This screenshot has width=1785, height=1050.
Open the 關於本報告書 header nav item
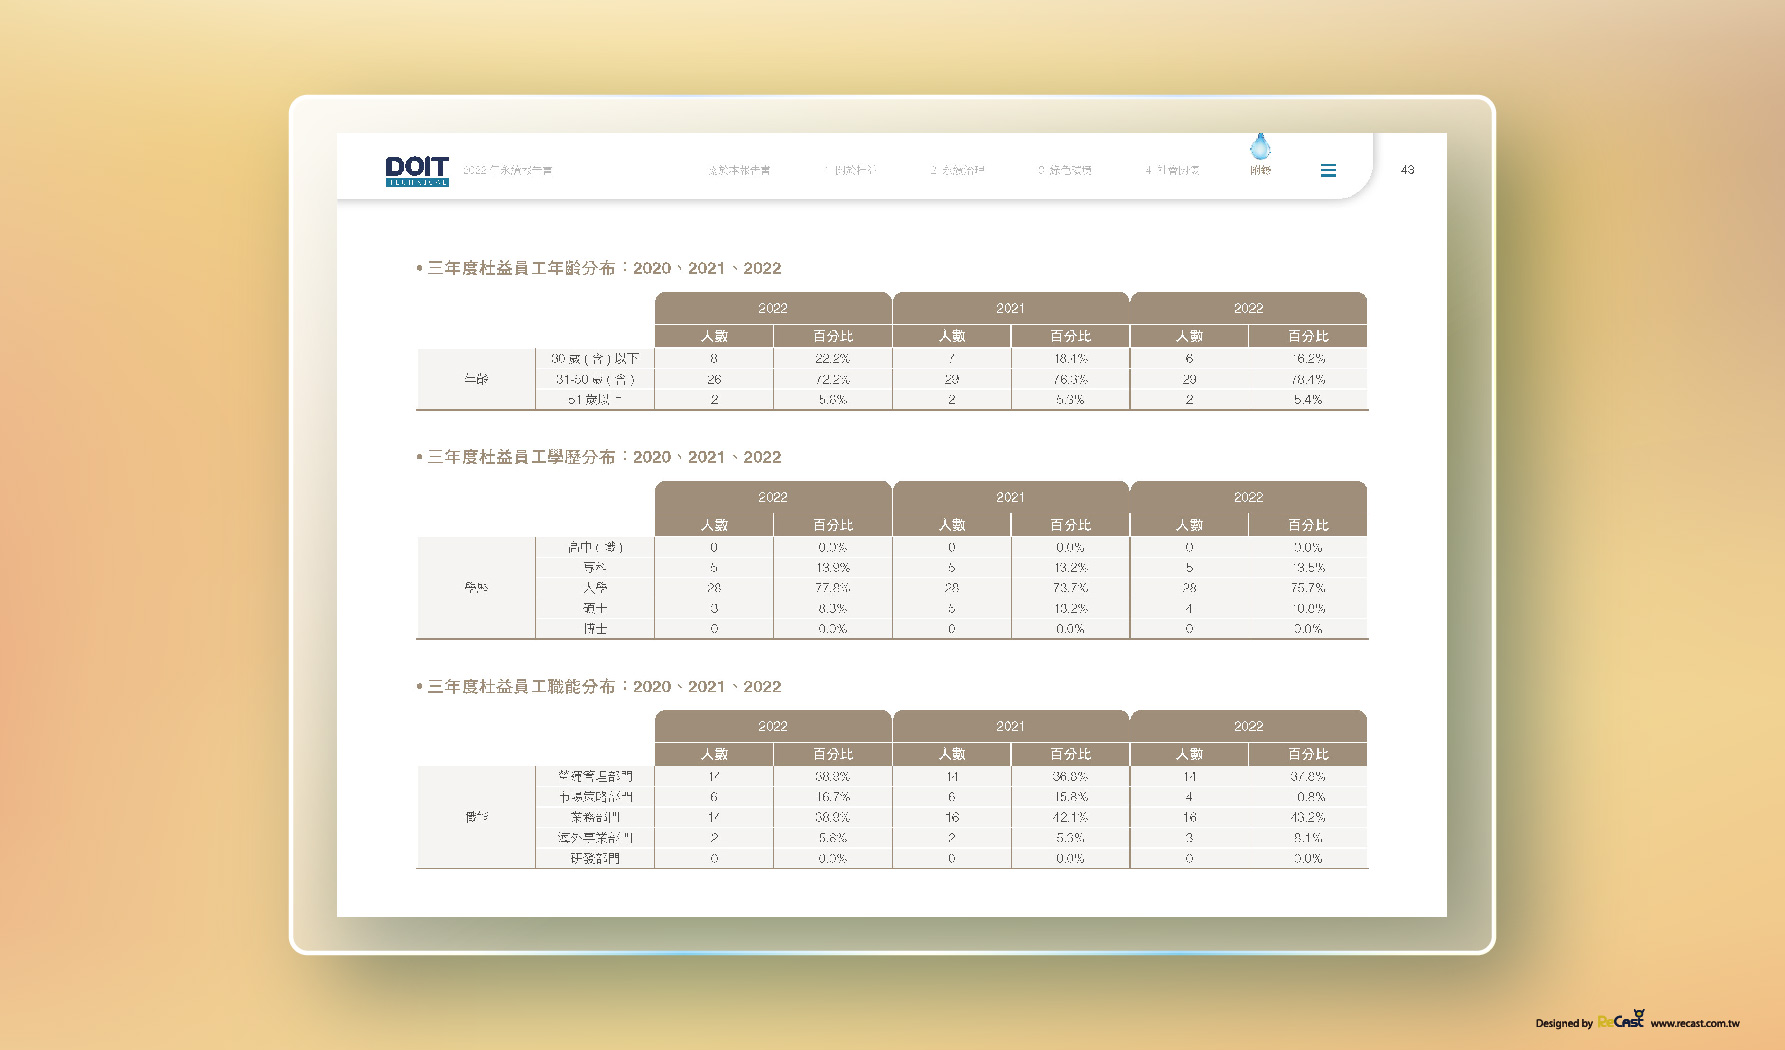pos(739,170)
